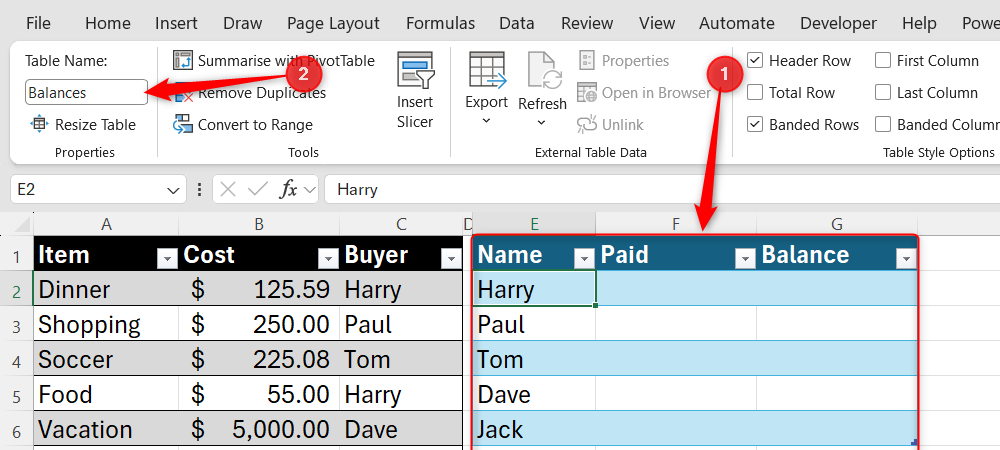Switch to the Insert tab
Screen dimensions: 1000x450
tap(175, 24)
